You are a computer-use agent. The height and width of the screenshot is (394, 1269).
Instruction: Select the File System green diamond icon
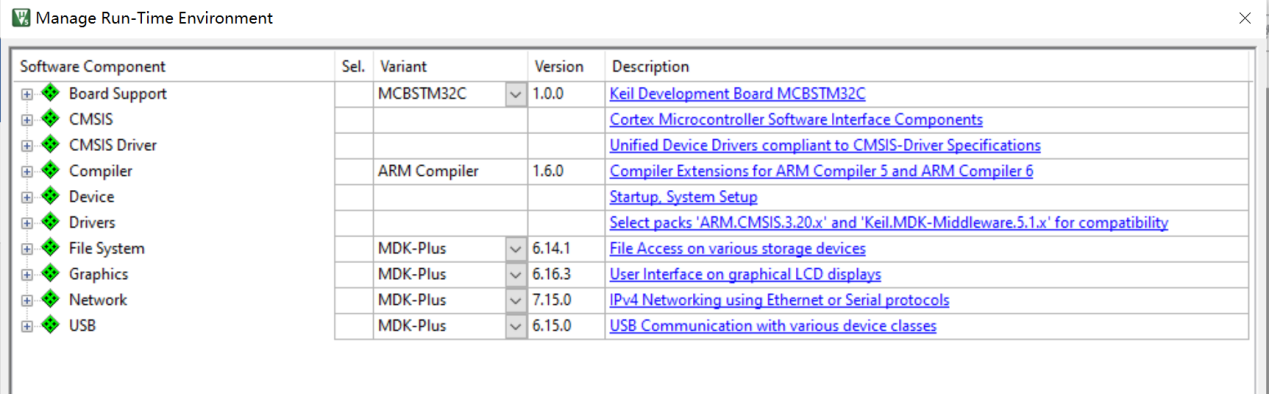(x=50, y=248)
